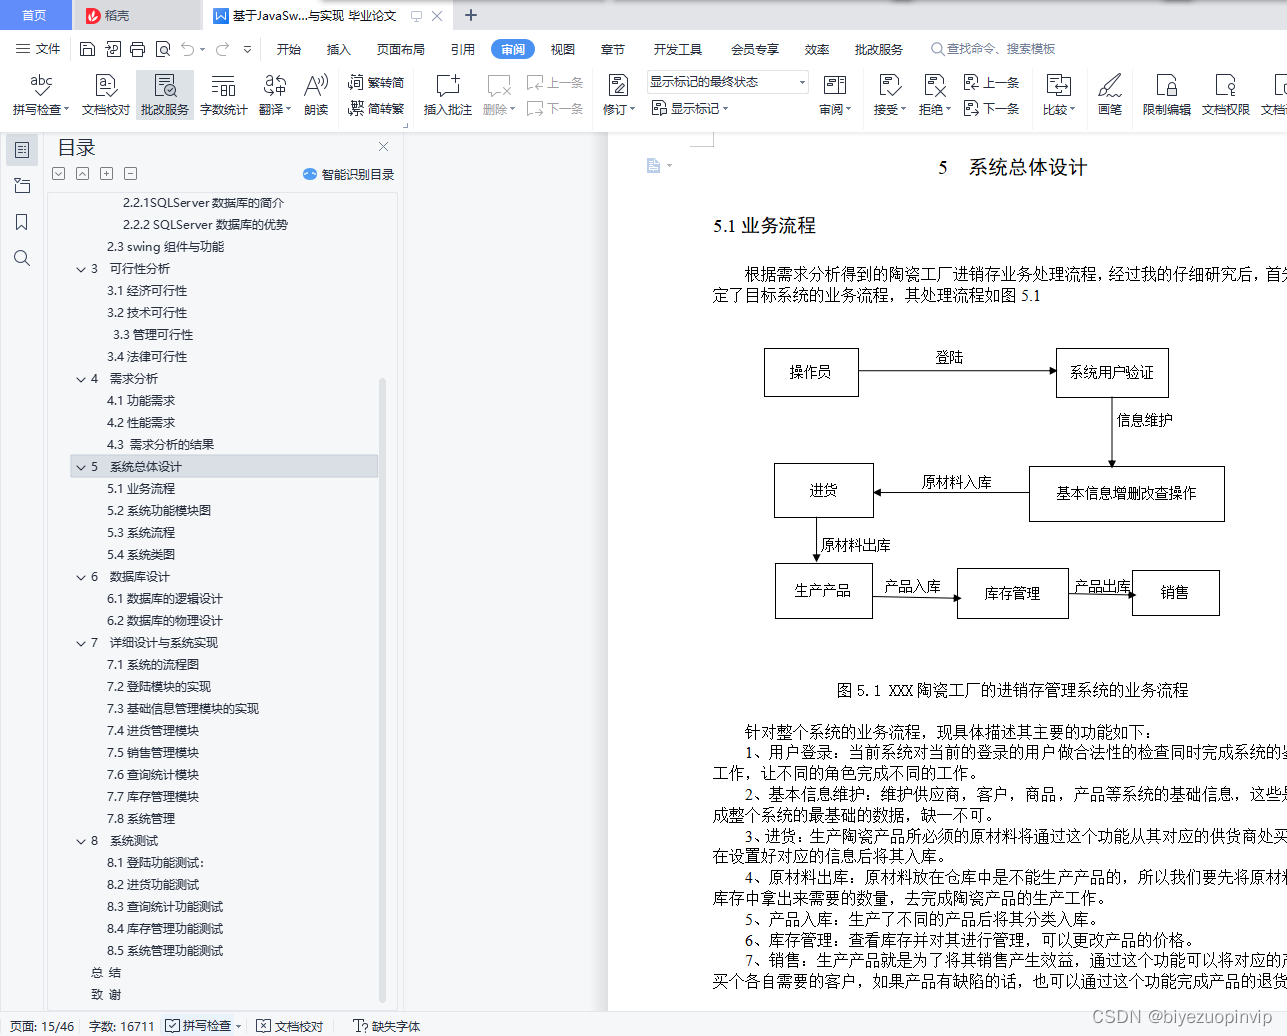Image resolution: width=1287 pixels, height=1036 pixels.
Task: Click 插入批注 to insert a comment
Action: [x=447, y=95]
